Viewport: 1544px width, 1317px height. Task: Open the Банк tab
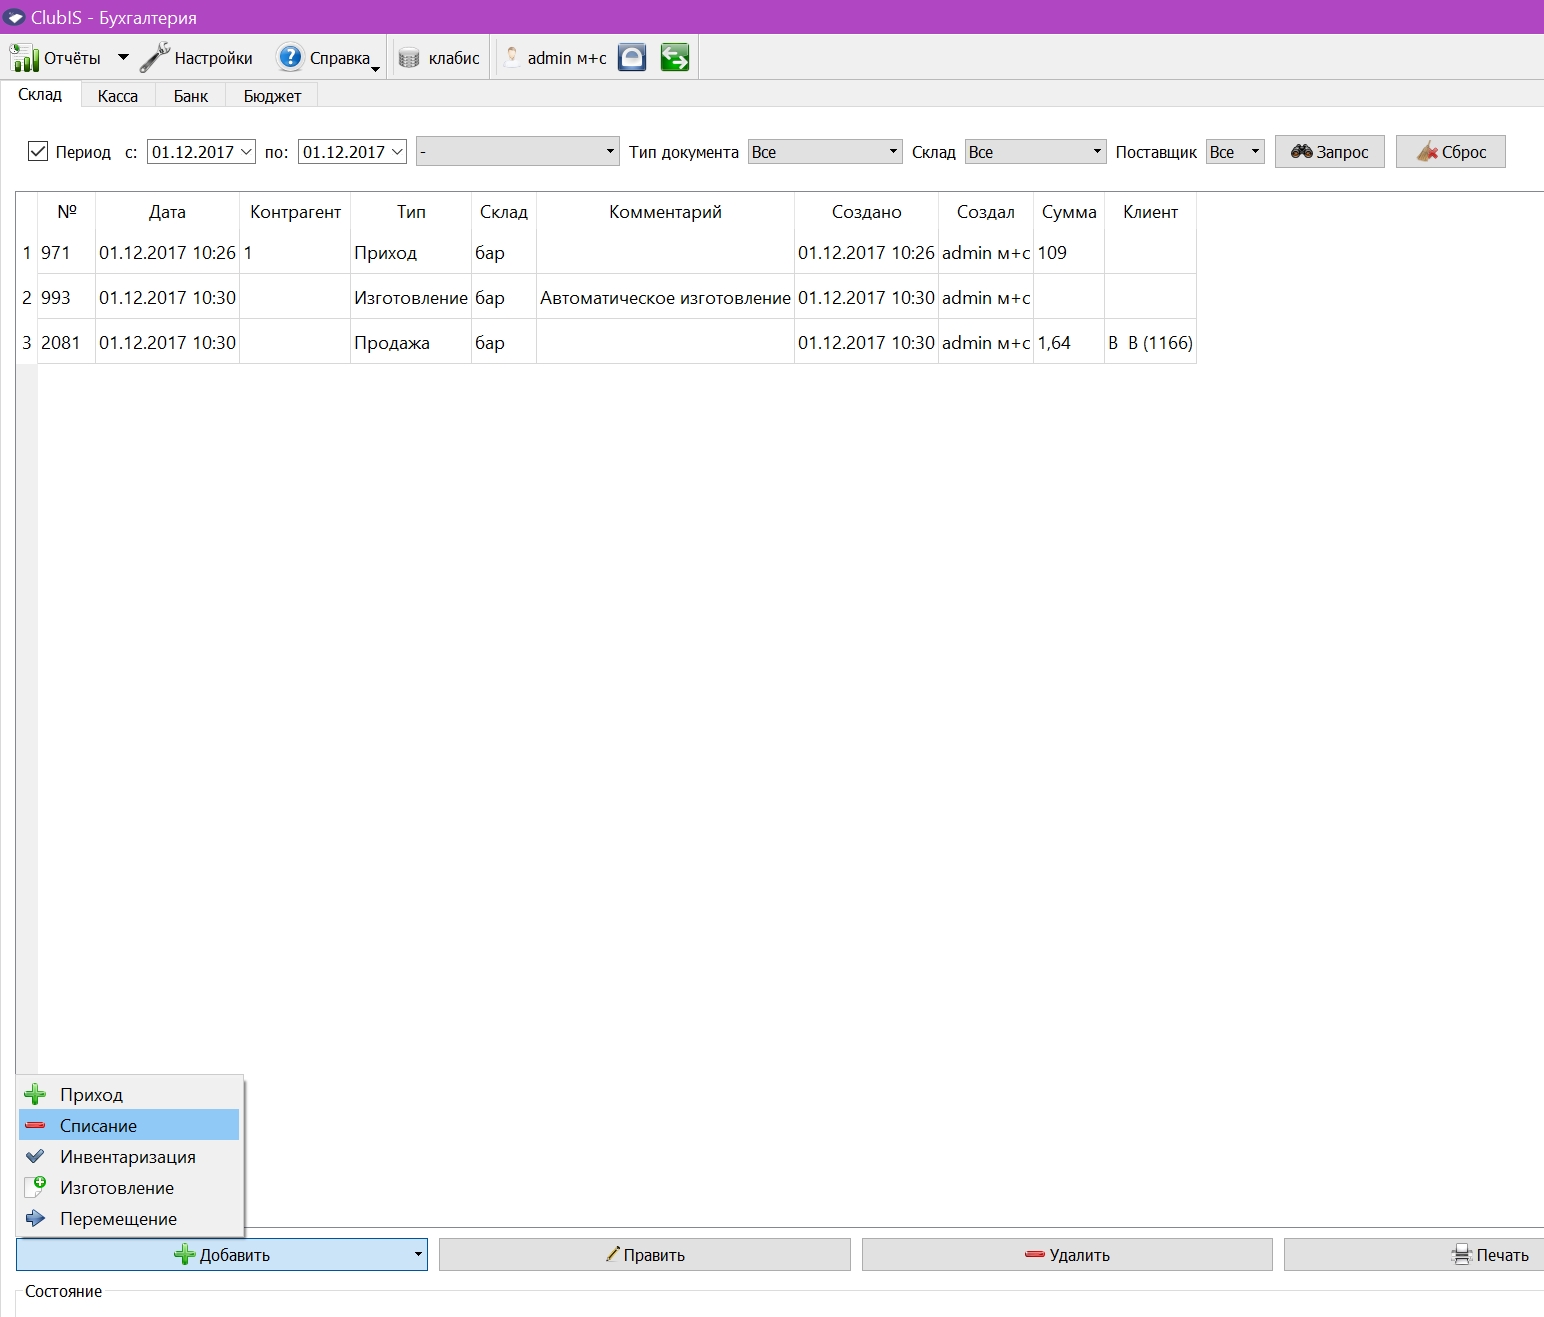[x=190, y=96]
